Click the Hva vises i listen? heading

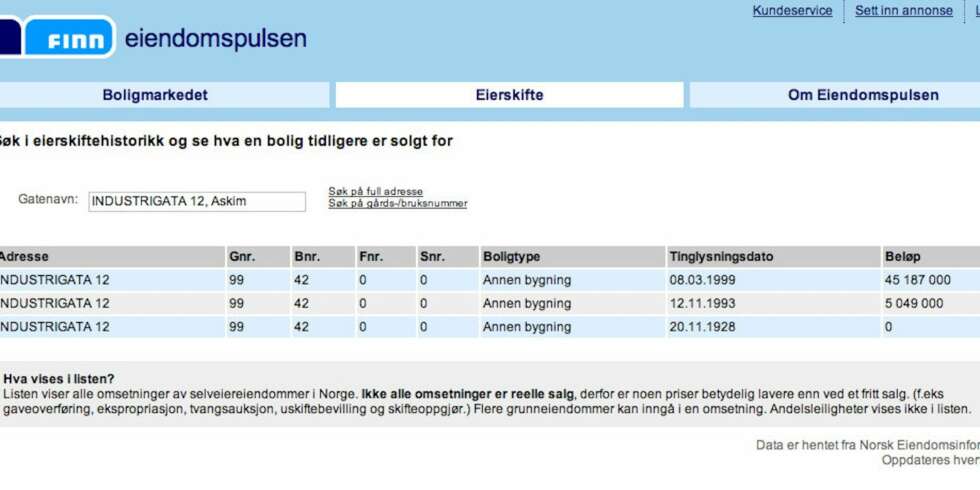coord(59,379)
